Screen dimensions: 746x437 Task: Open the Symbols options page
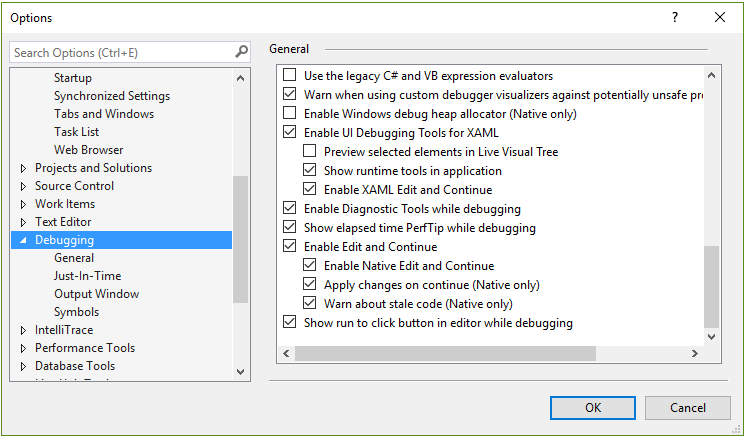pyautogui.click(x=76, y=312)
